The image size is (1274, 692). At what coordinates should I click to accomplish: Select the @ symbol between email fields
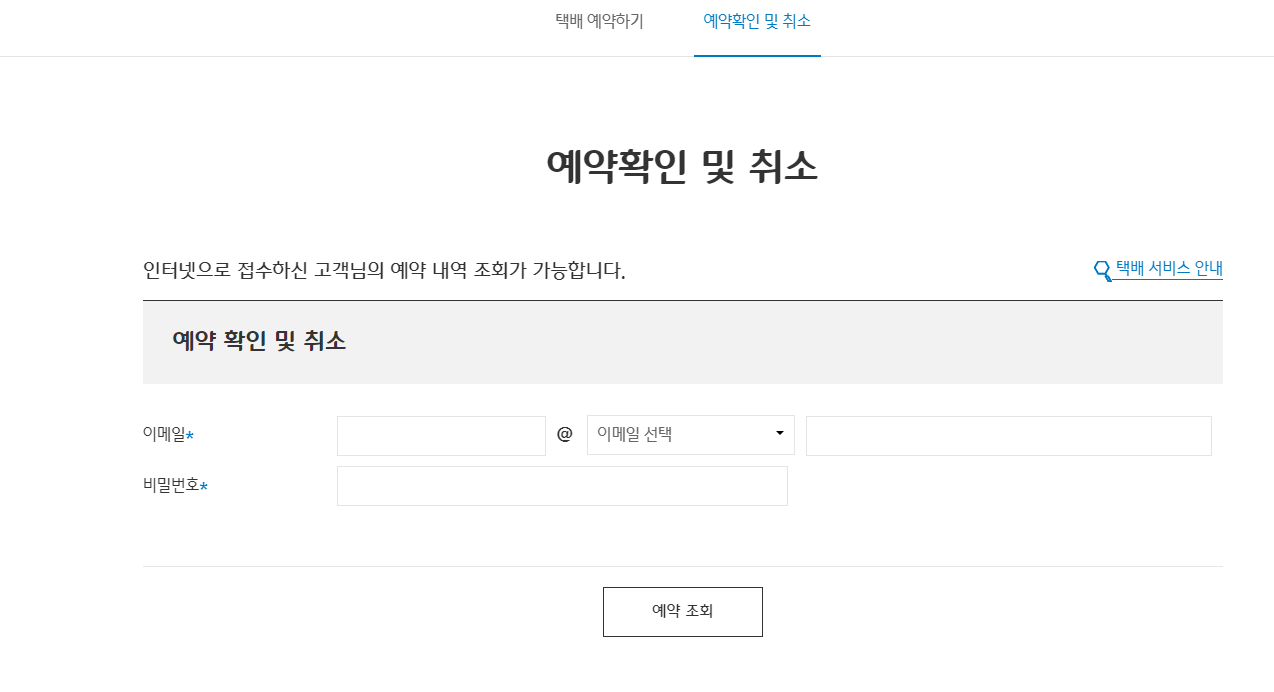point(565,434)
